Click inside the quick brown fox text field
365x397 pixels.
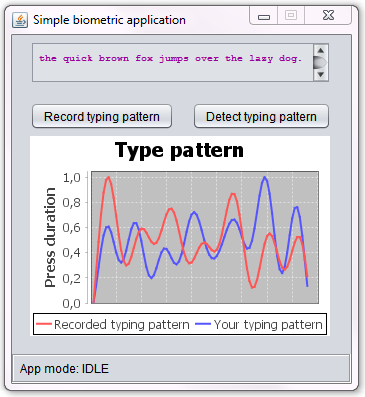(x=173, y=62)
